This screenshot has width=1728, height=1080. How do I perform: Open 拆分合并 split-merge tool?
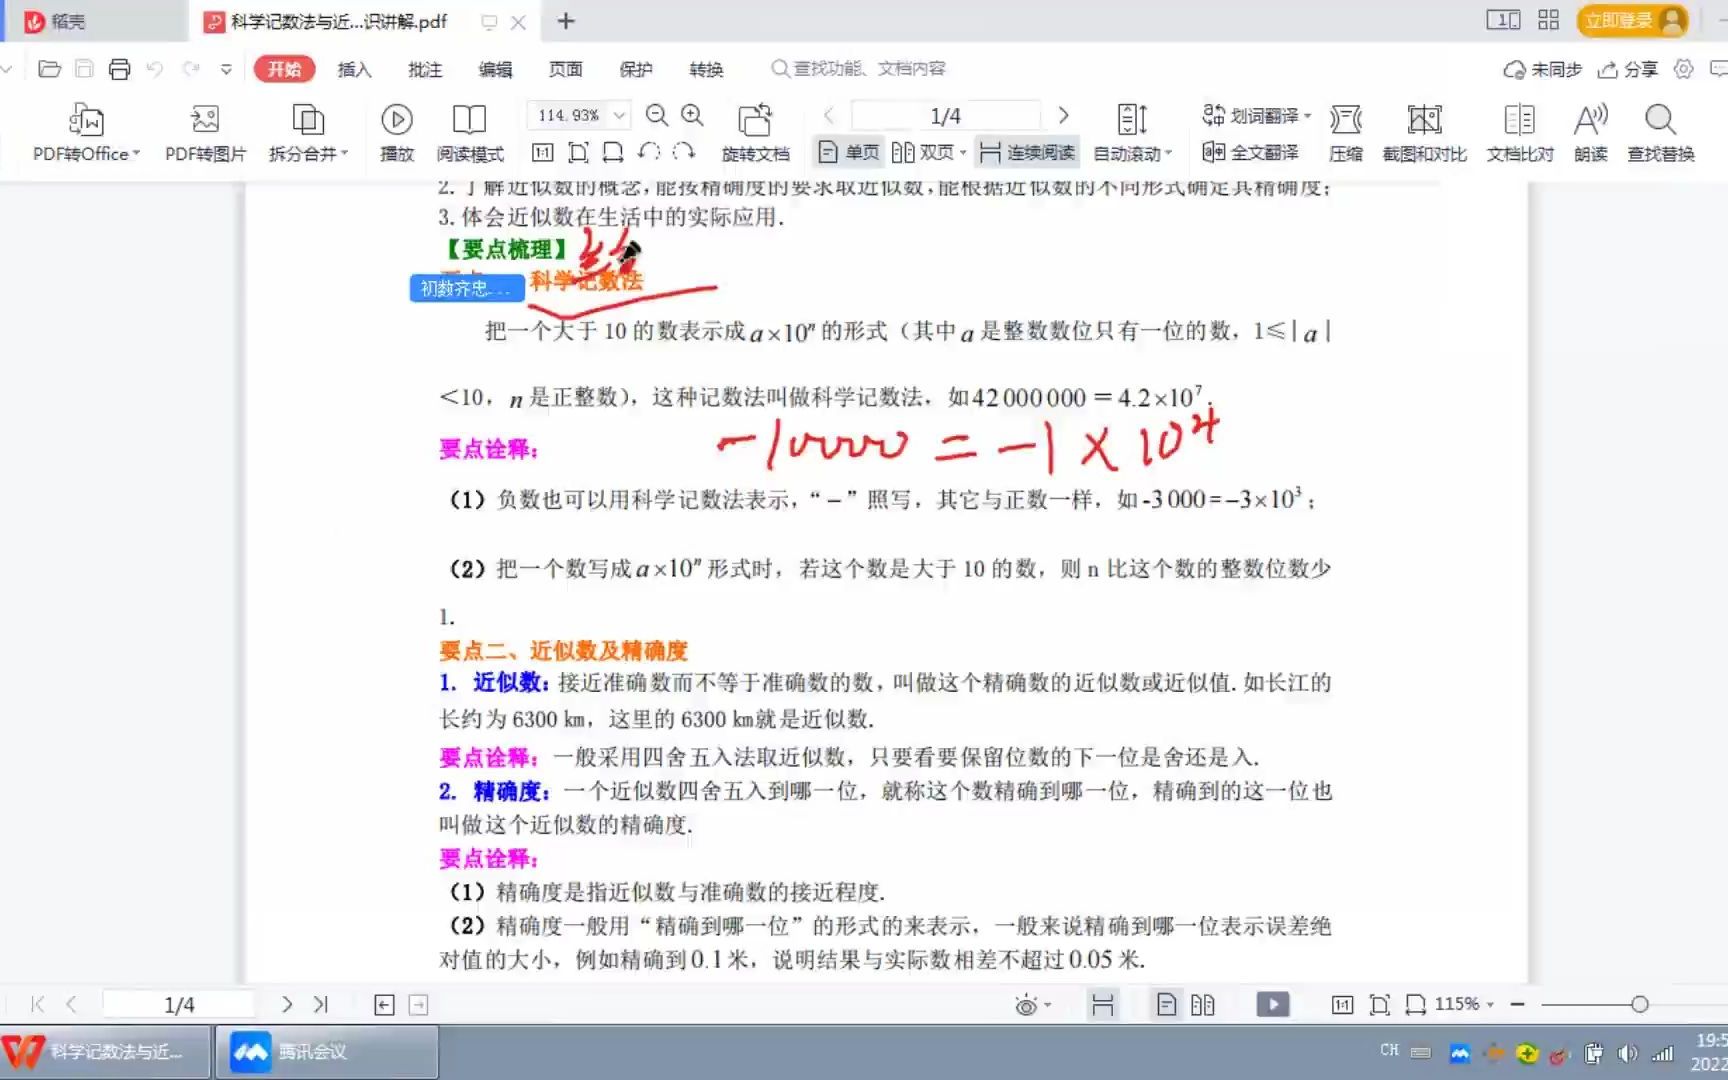(x=308, y=132)
